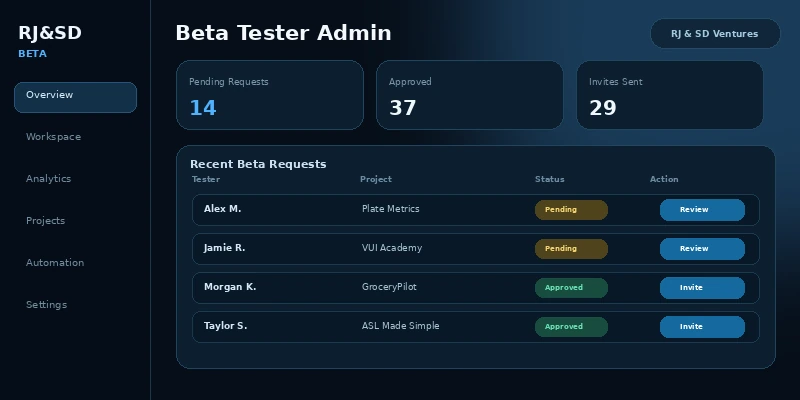Image resolution: width=800 pixels, height=400 pixels.
Task: Click the Approved badge for Taylor S.
Action: coord(571,327)
